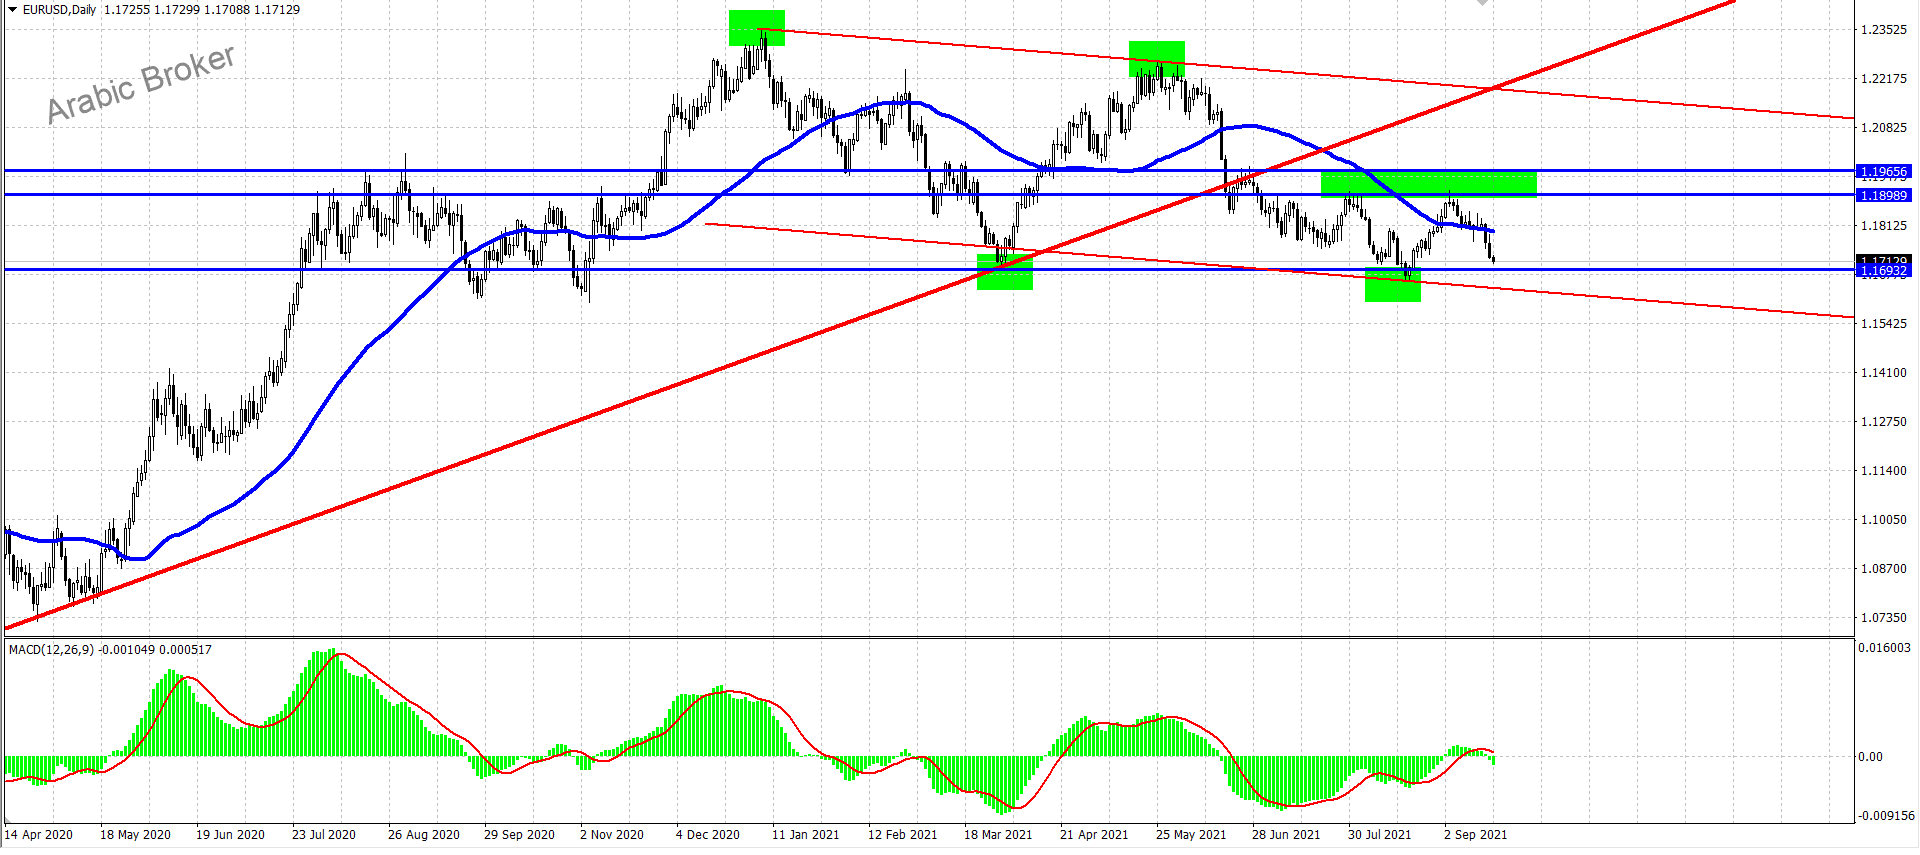Click the 12 Feb 2021 date label
Screen dimensions: 1920x855
click(x=903, y=835)
